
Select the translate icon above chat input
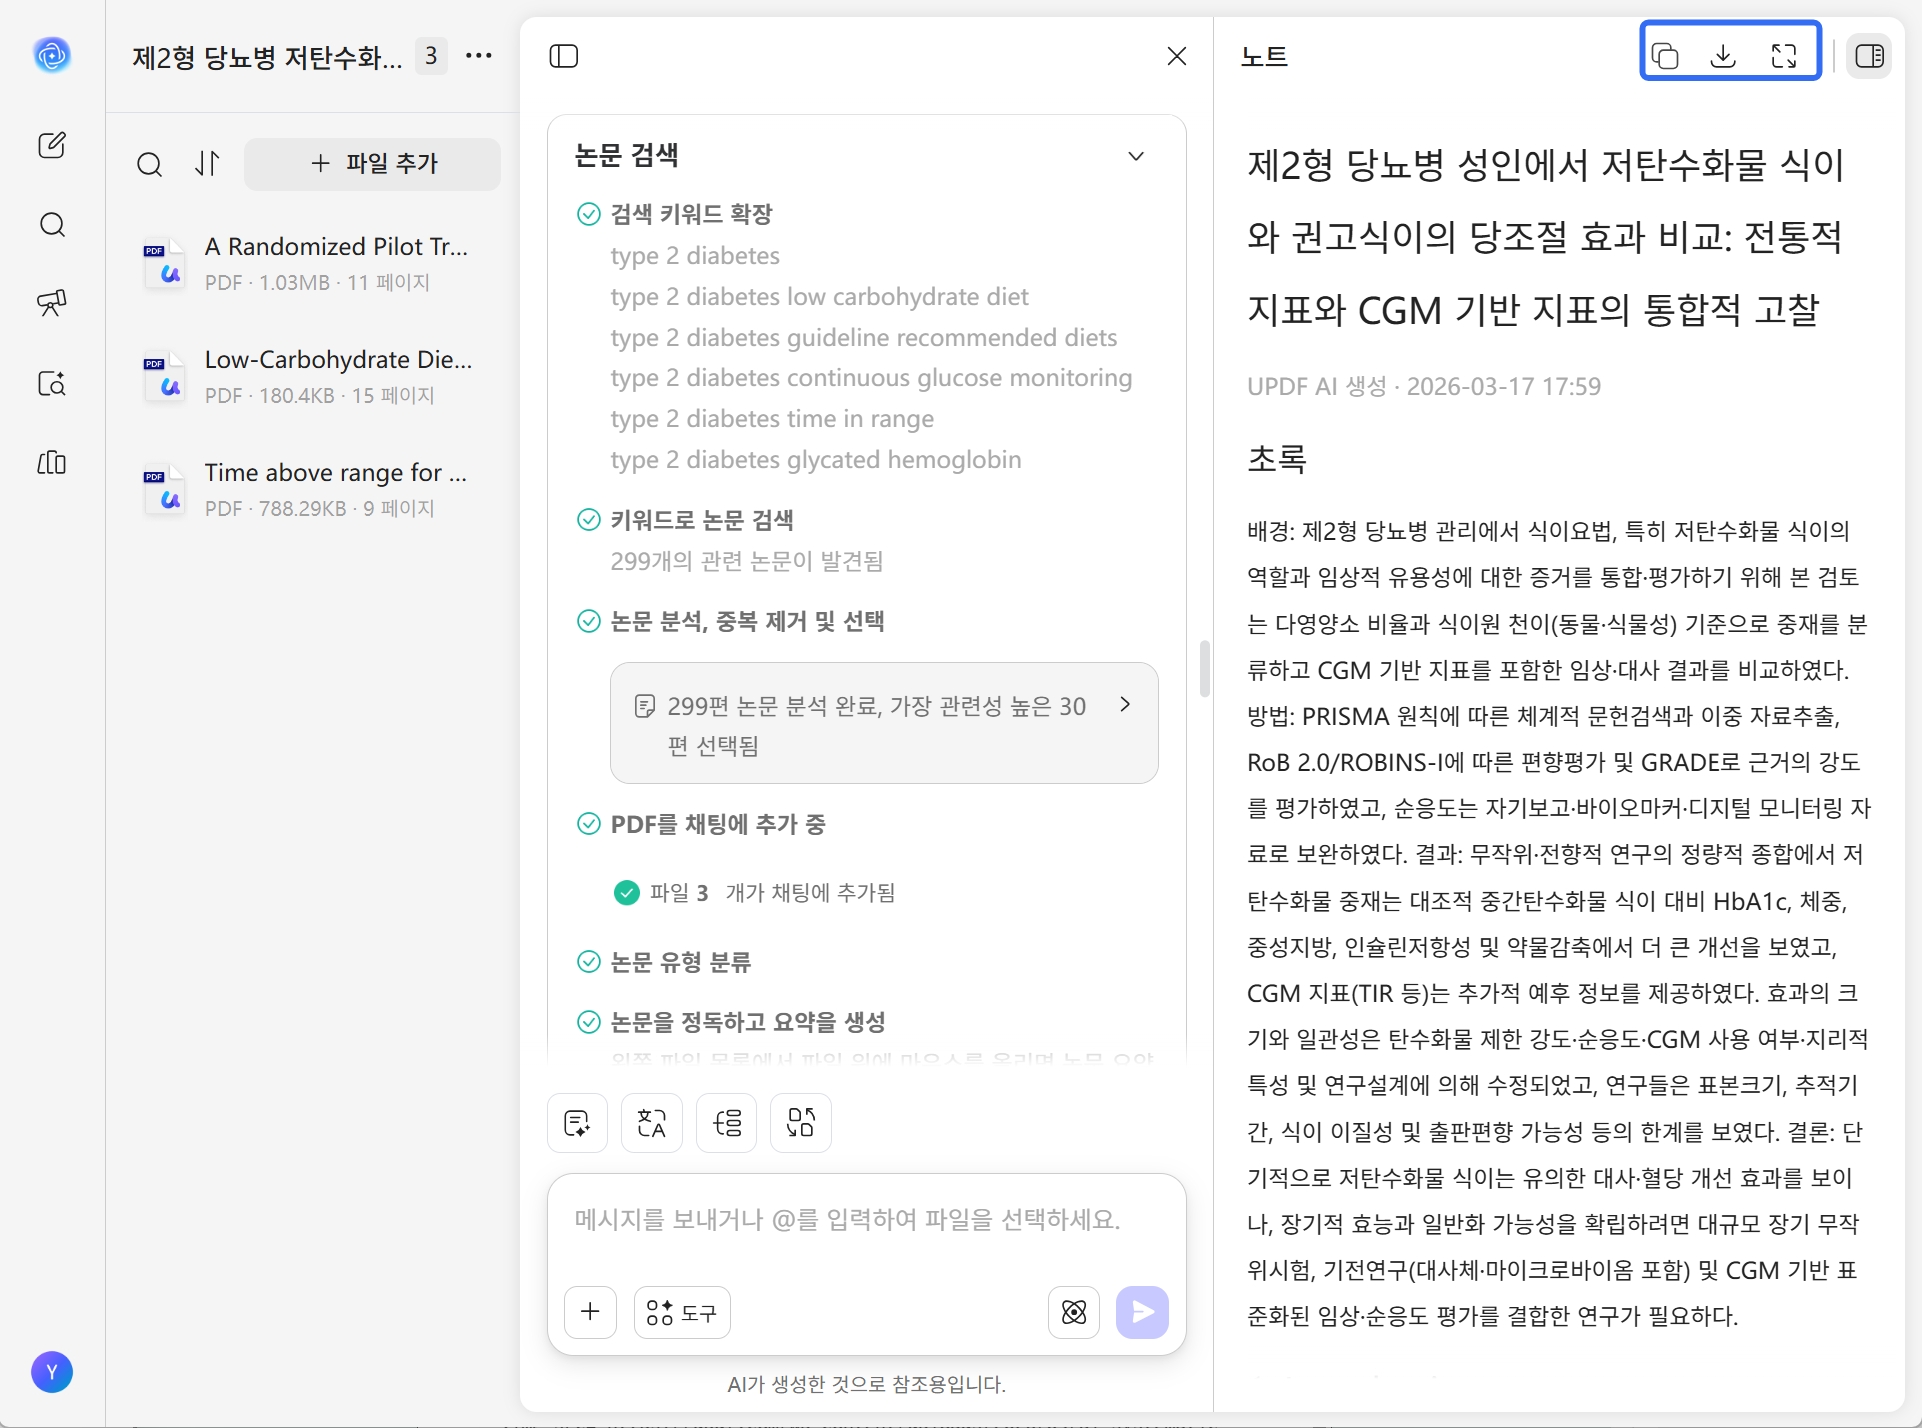[651, 1122]
